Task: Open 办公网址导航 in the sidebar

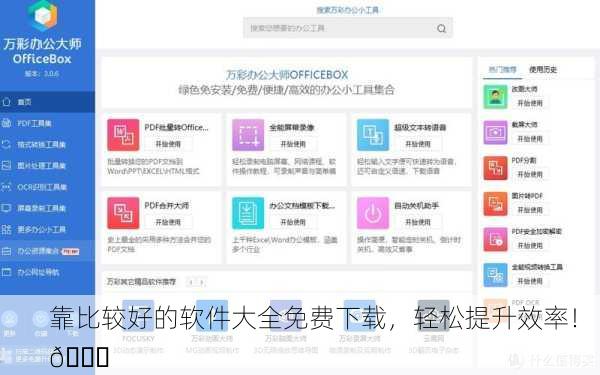Action: [47, 272]
